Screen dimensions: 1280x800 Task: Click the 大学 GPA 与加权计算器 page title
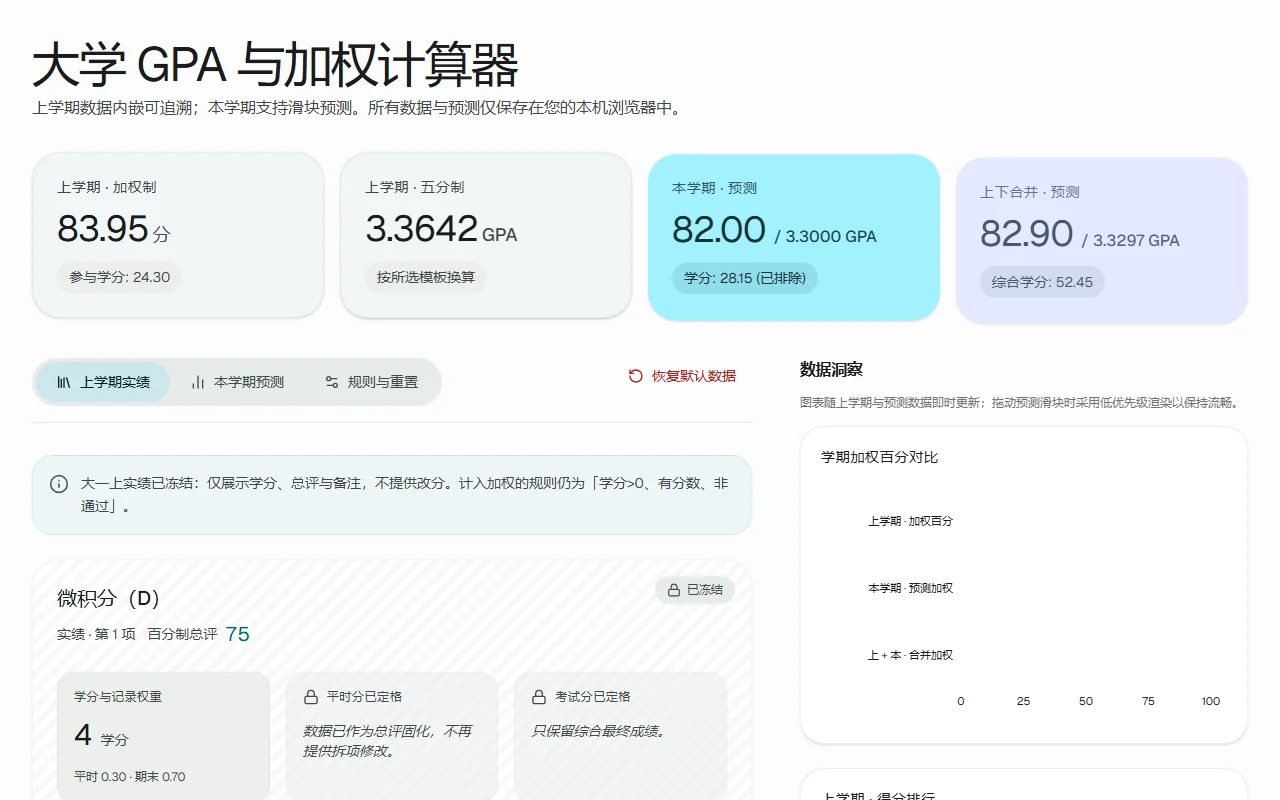pyautogui.click(x=276, y=66)
